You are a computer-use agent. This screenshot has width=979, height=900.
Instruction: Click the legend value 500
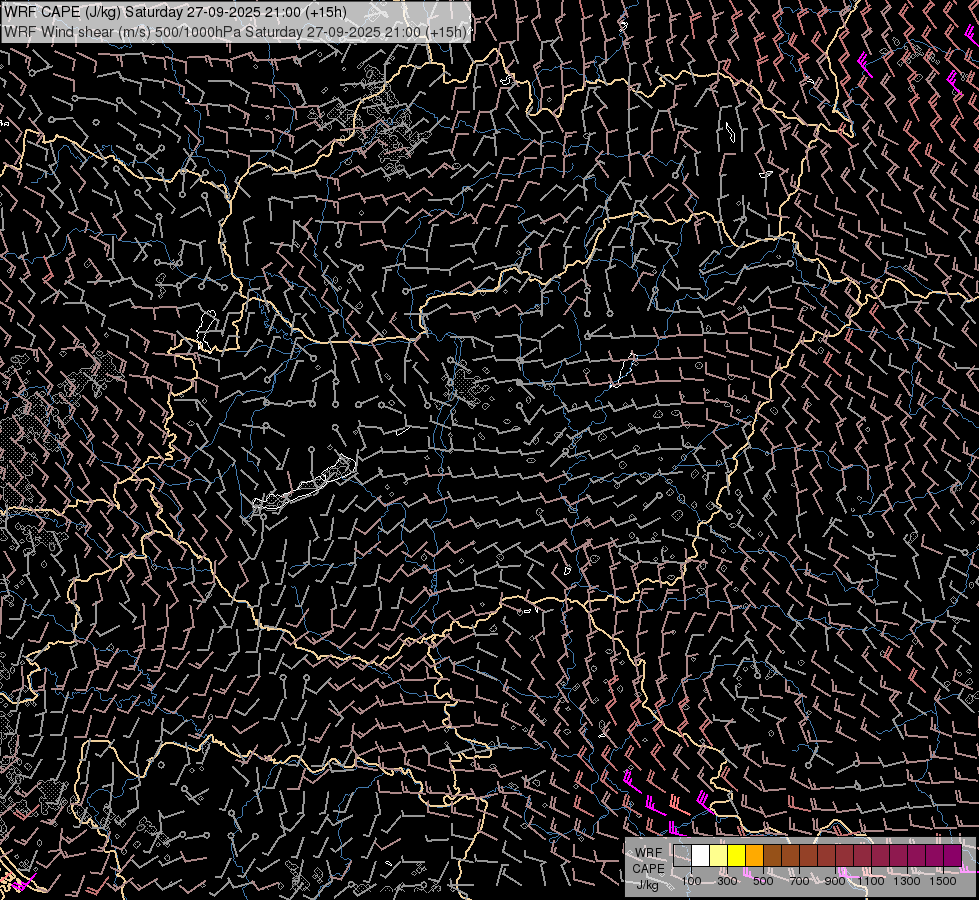coord(763,881)
